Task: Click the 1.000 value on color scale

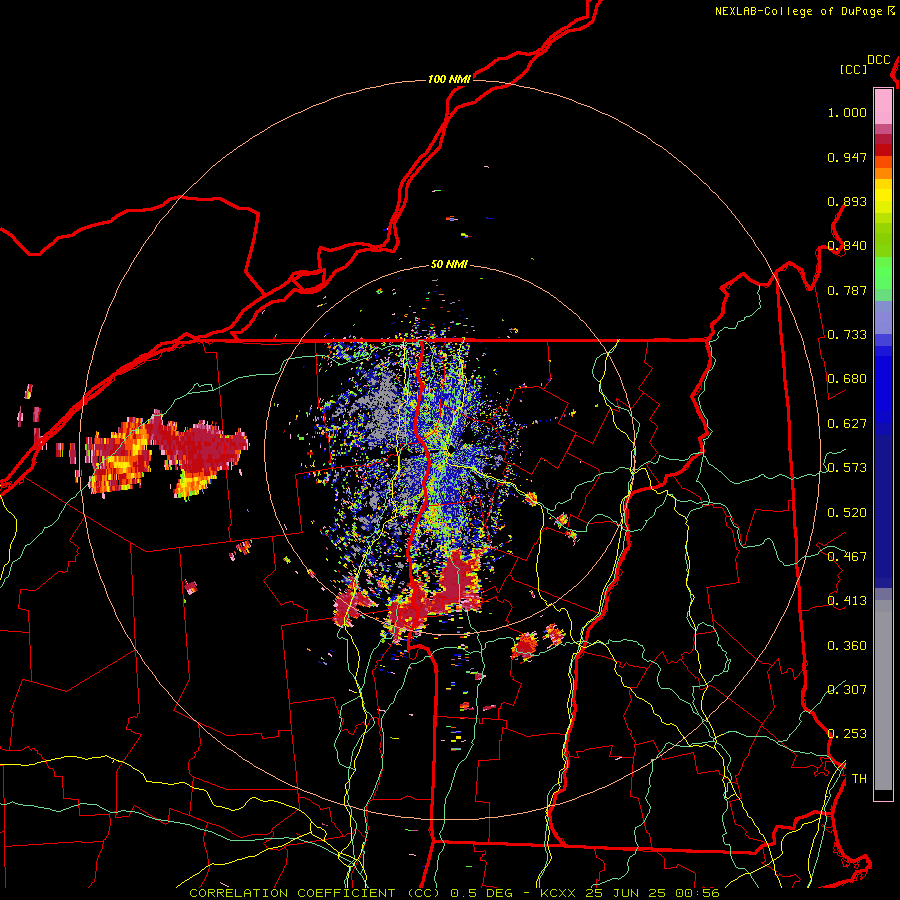Action: [x=847, y=112]
